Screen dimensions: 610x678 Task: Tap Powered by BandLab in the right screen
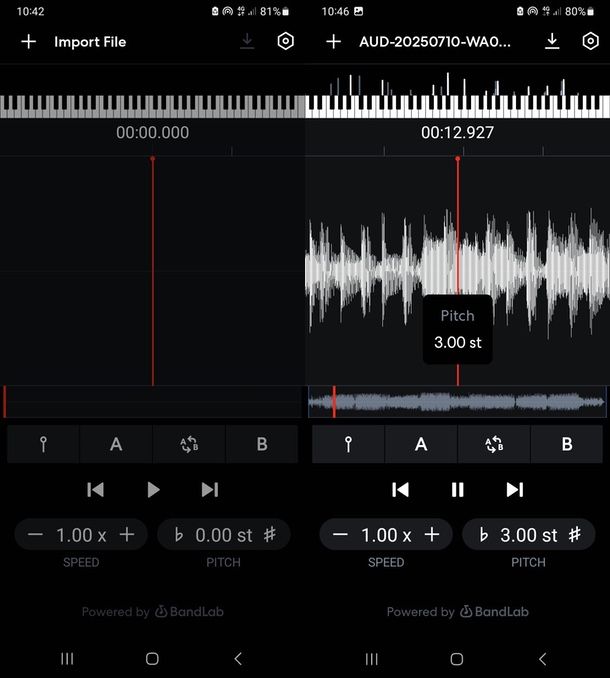pyautogui.click(x=457, y=611)
